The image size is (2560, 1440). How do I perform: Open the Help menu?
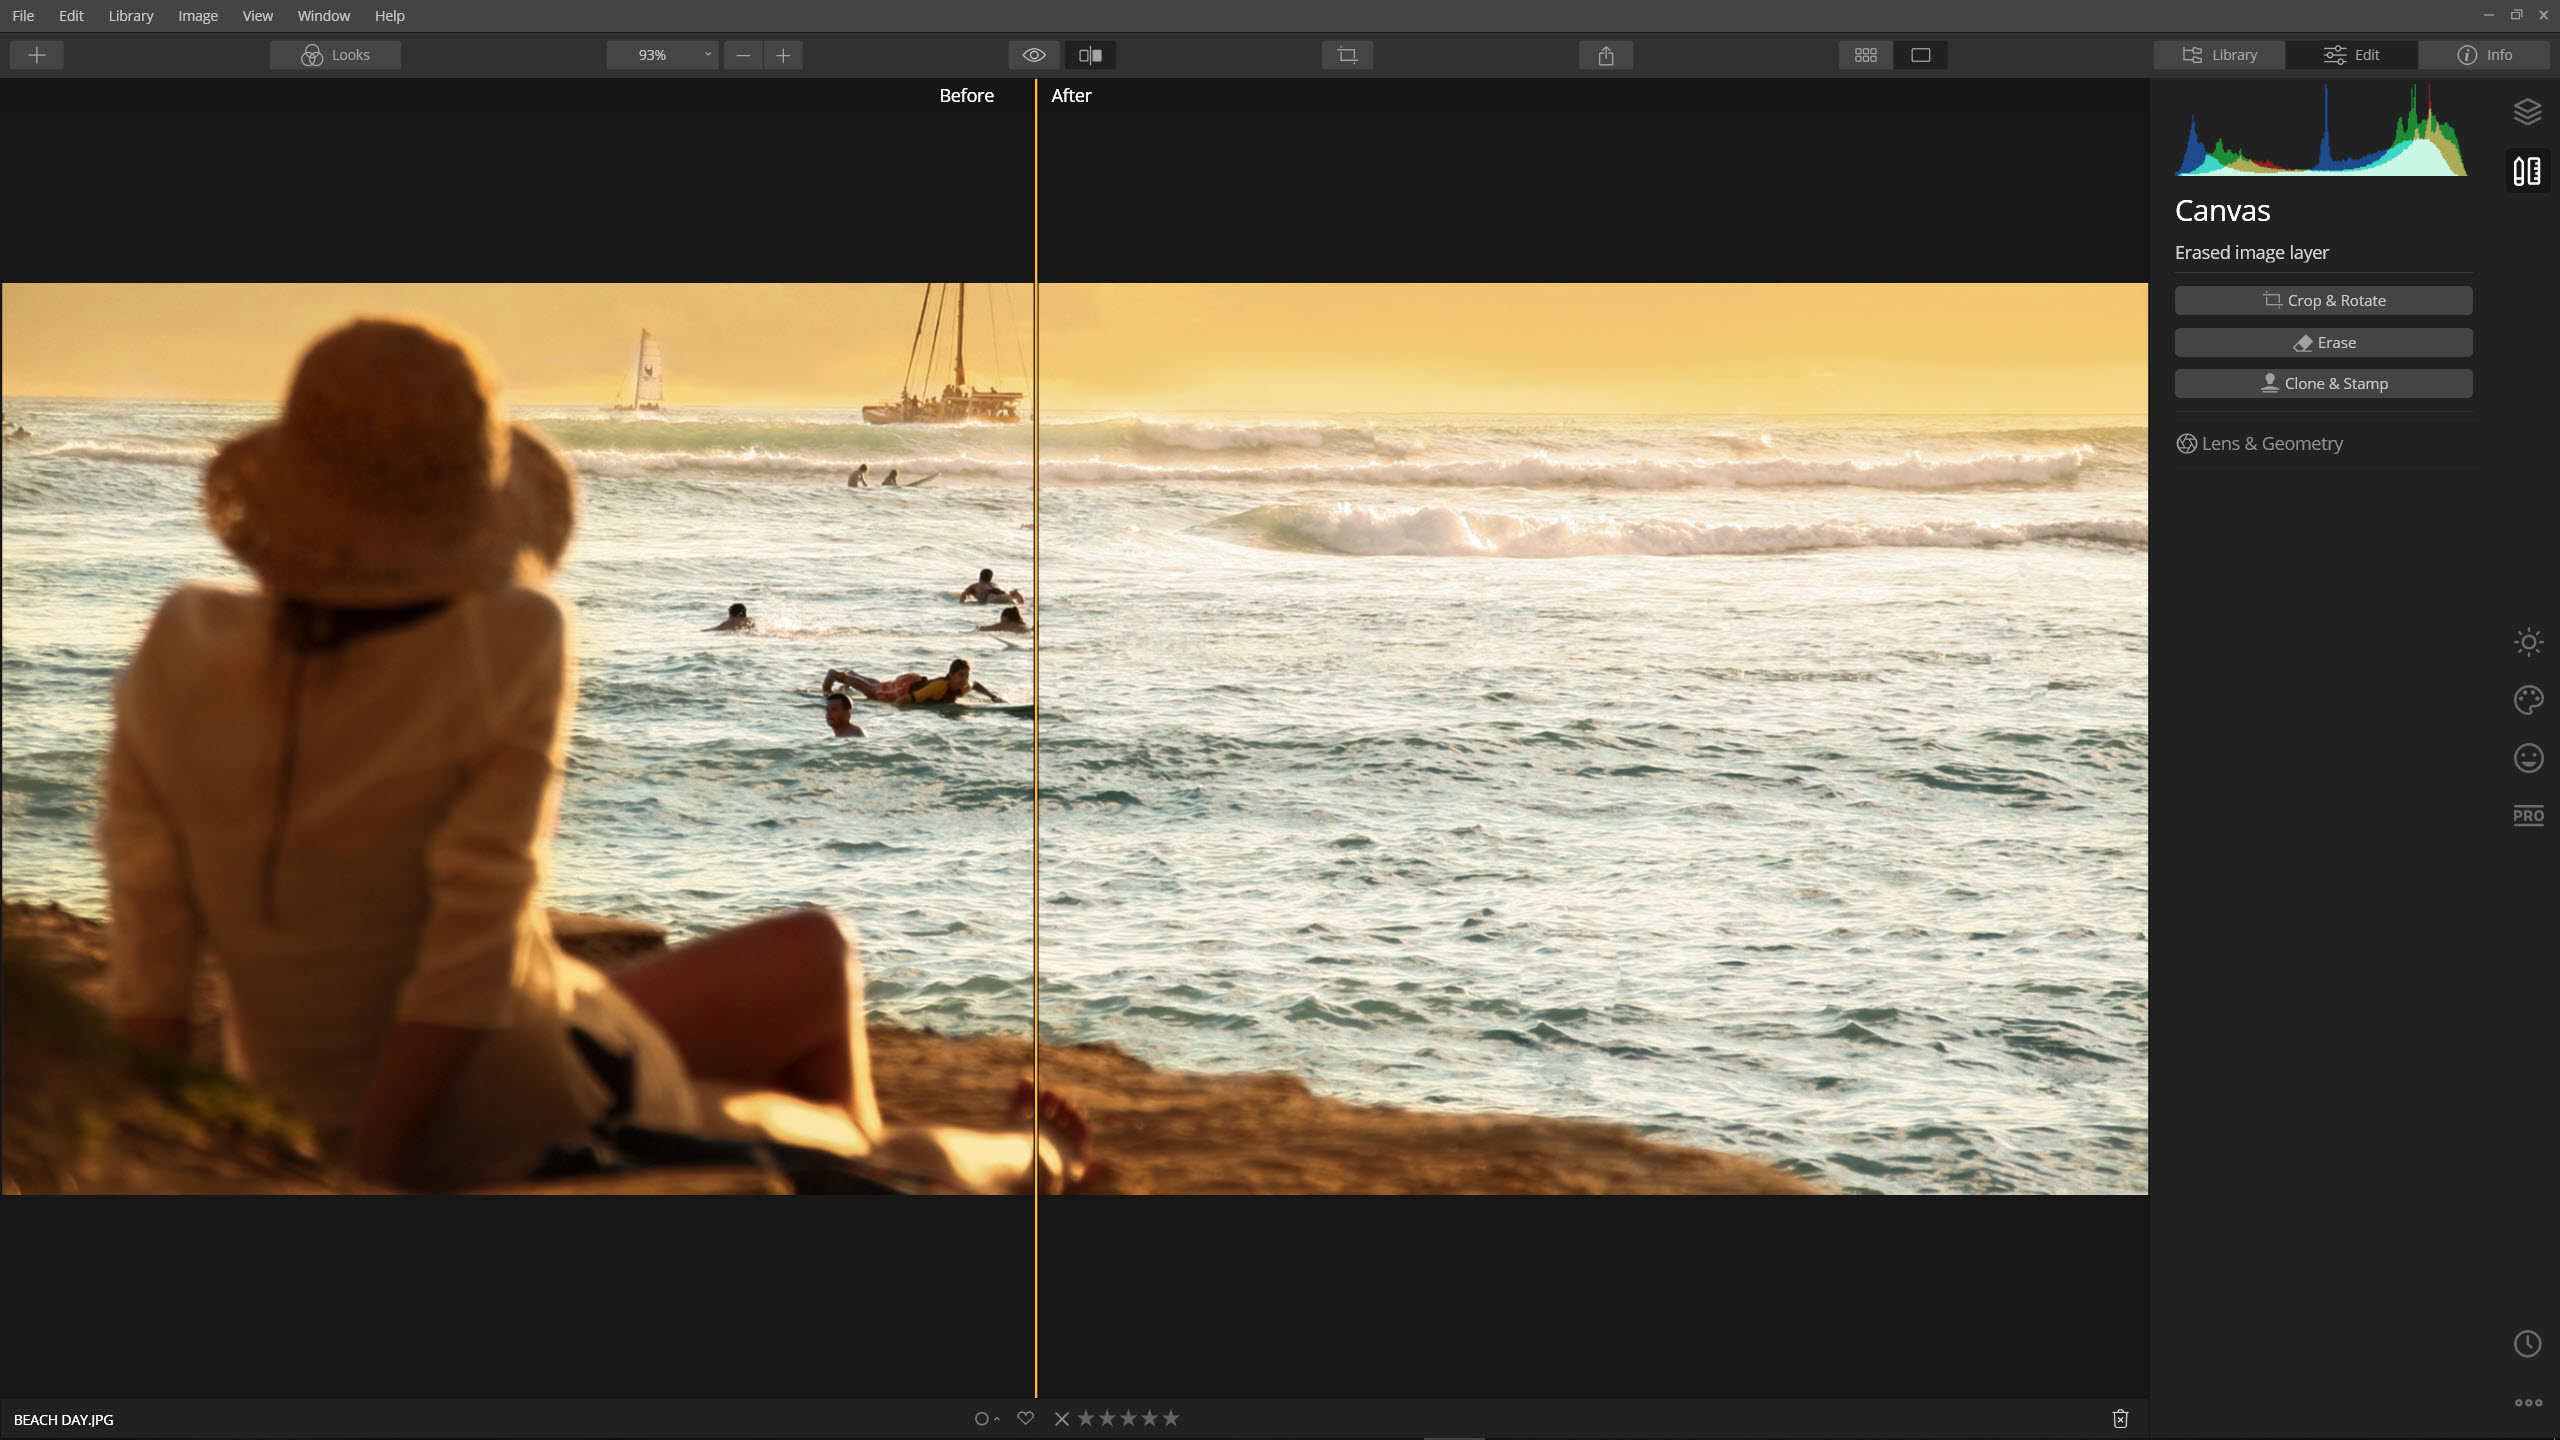pos(390,16)
